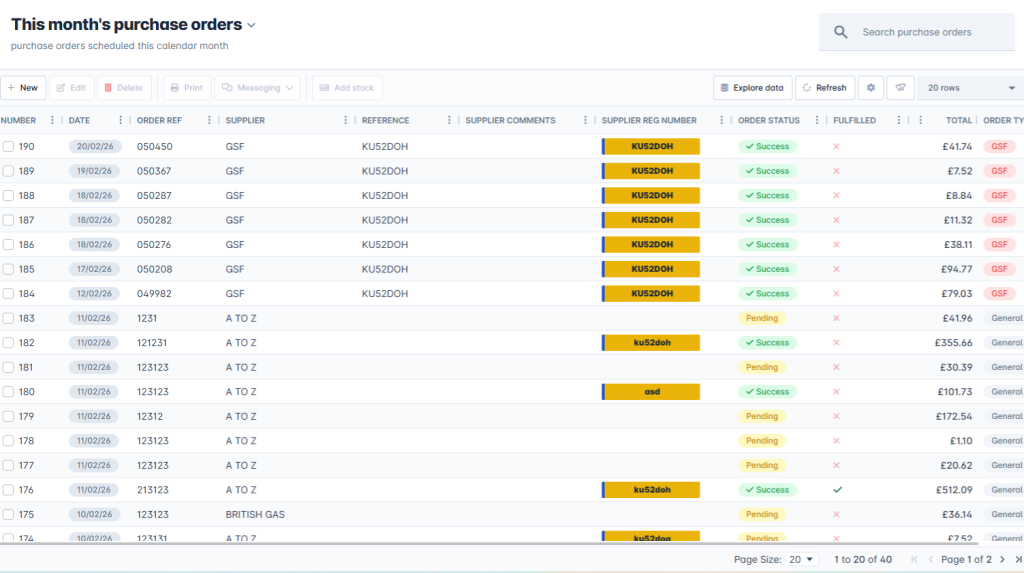This screenshot has height=573, width=1024.
Task: Click the yellow KU52DOH plate on order 190
Action: (650, 146)
